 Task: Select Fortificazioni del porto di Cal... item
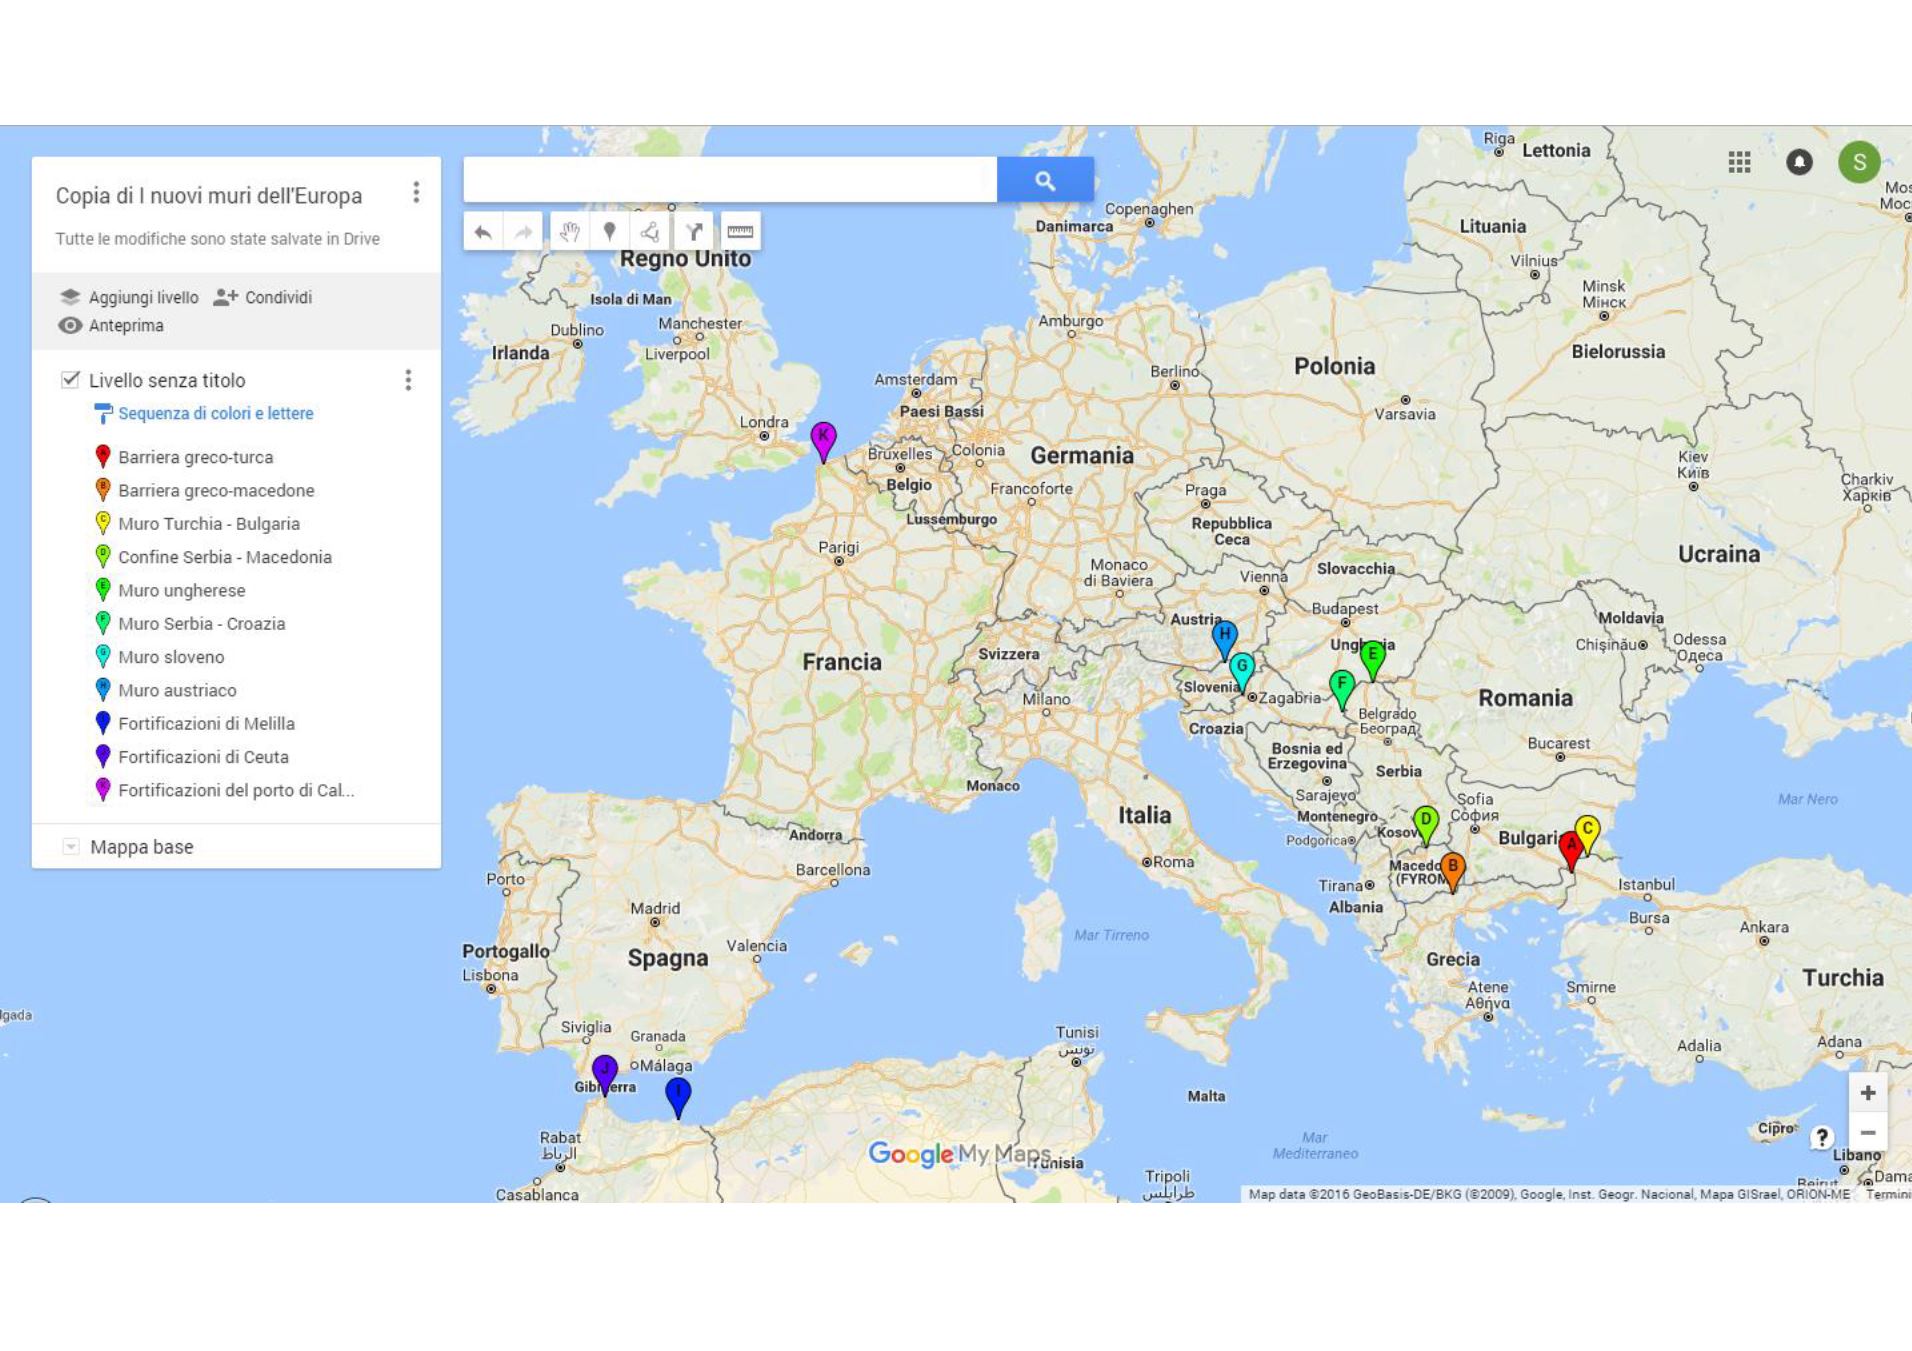(x=237, y=790)
